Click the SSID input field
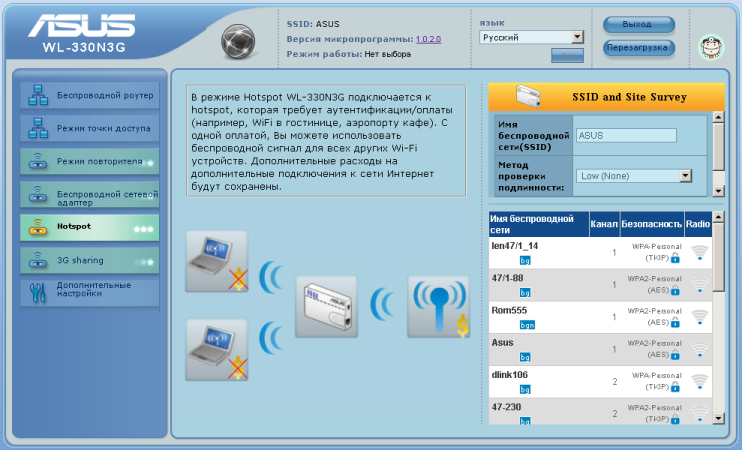Screen dimensions: 742x450 [626, 135]
